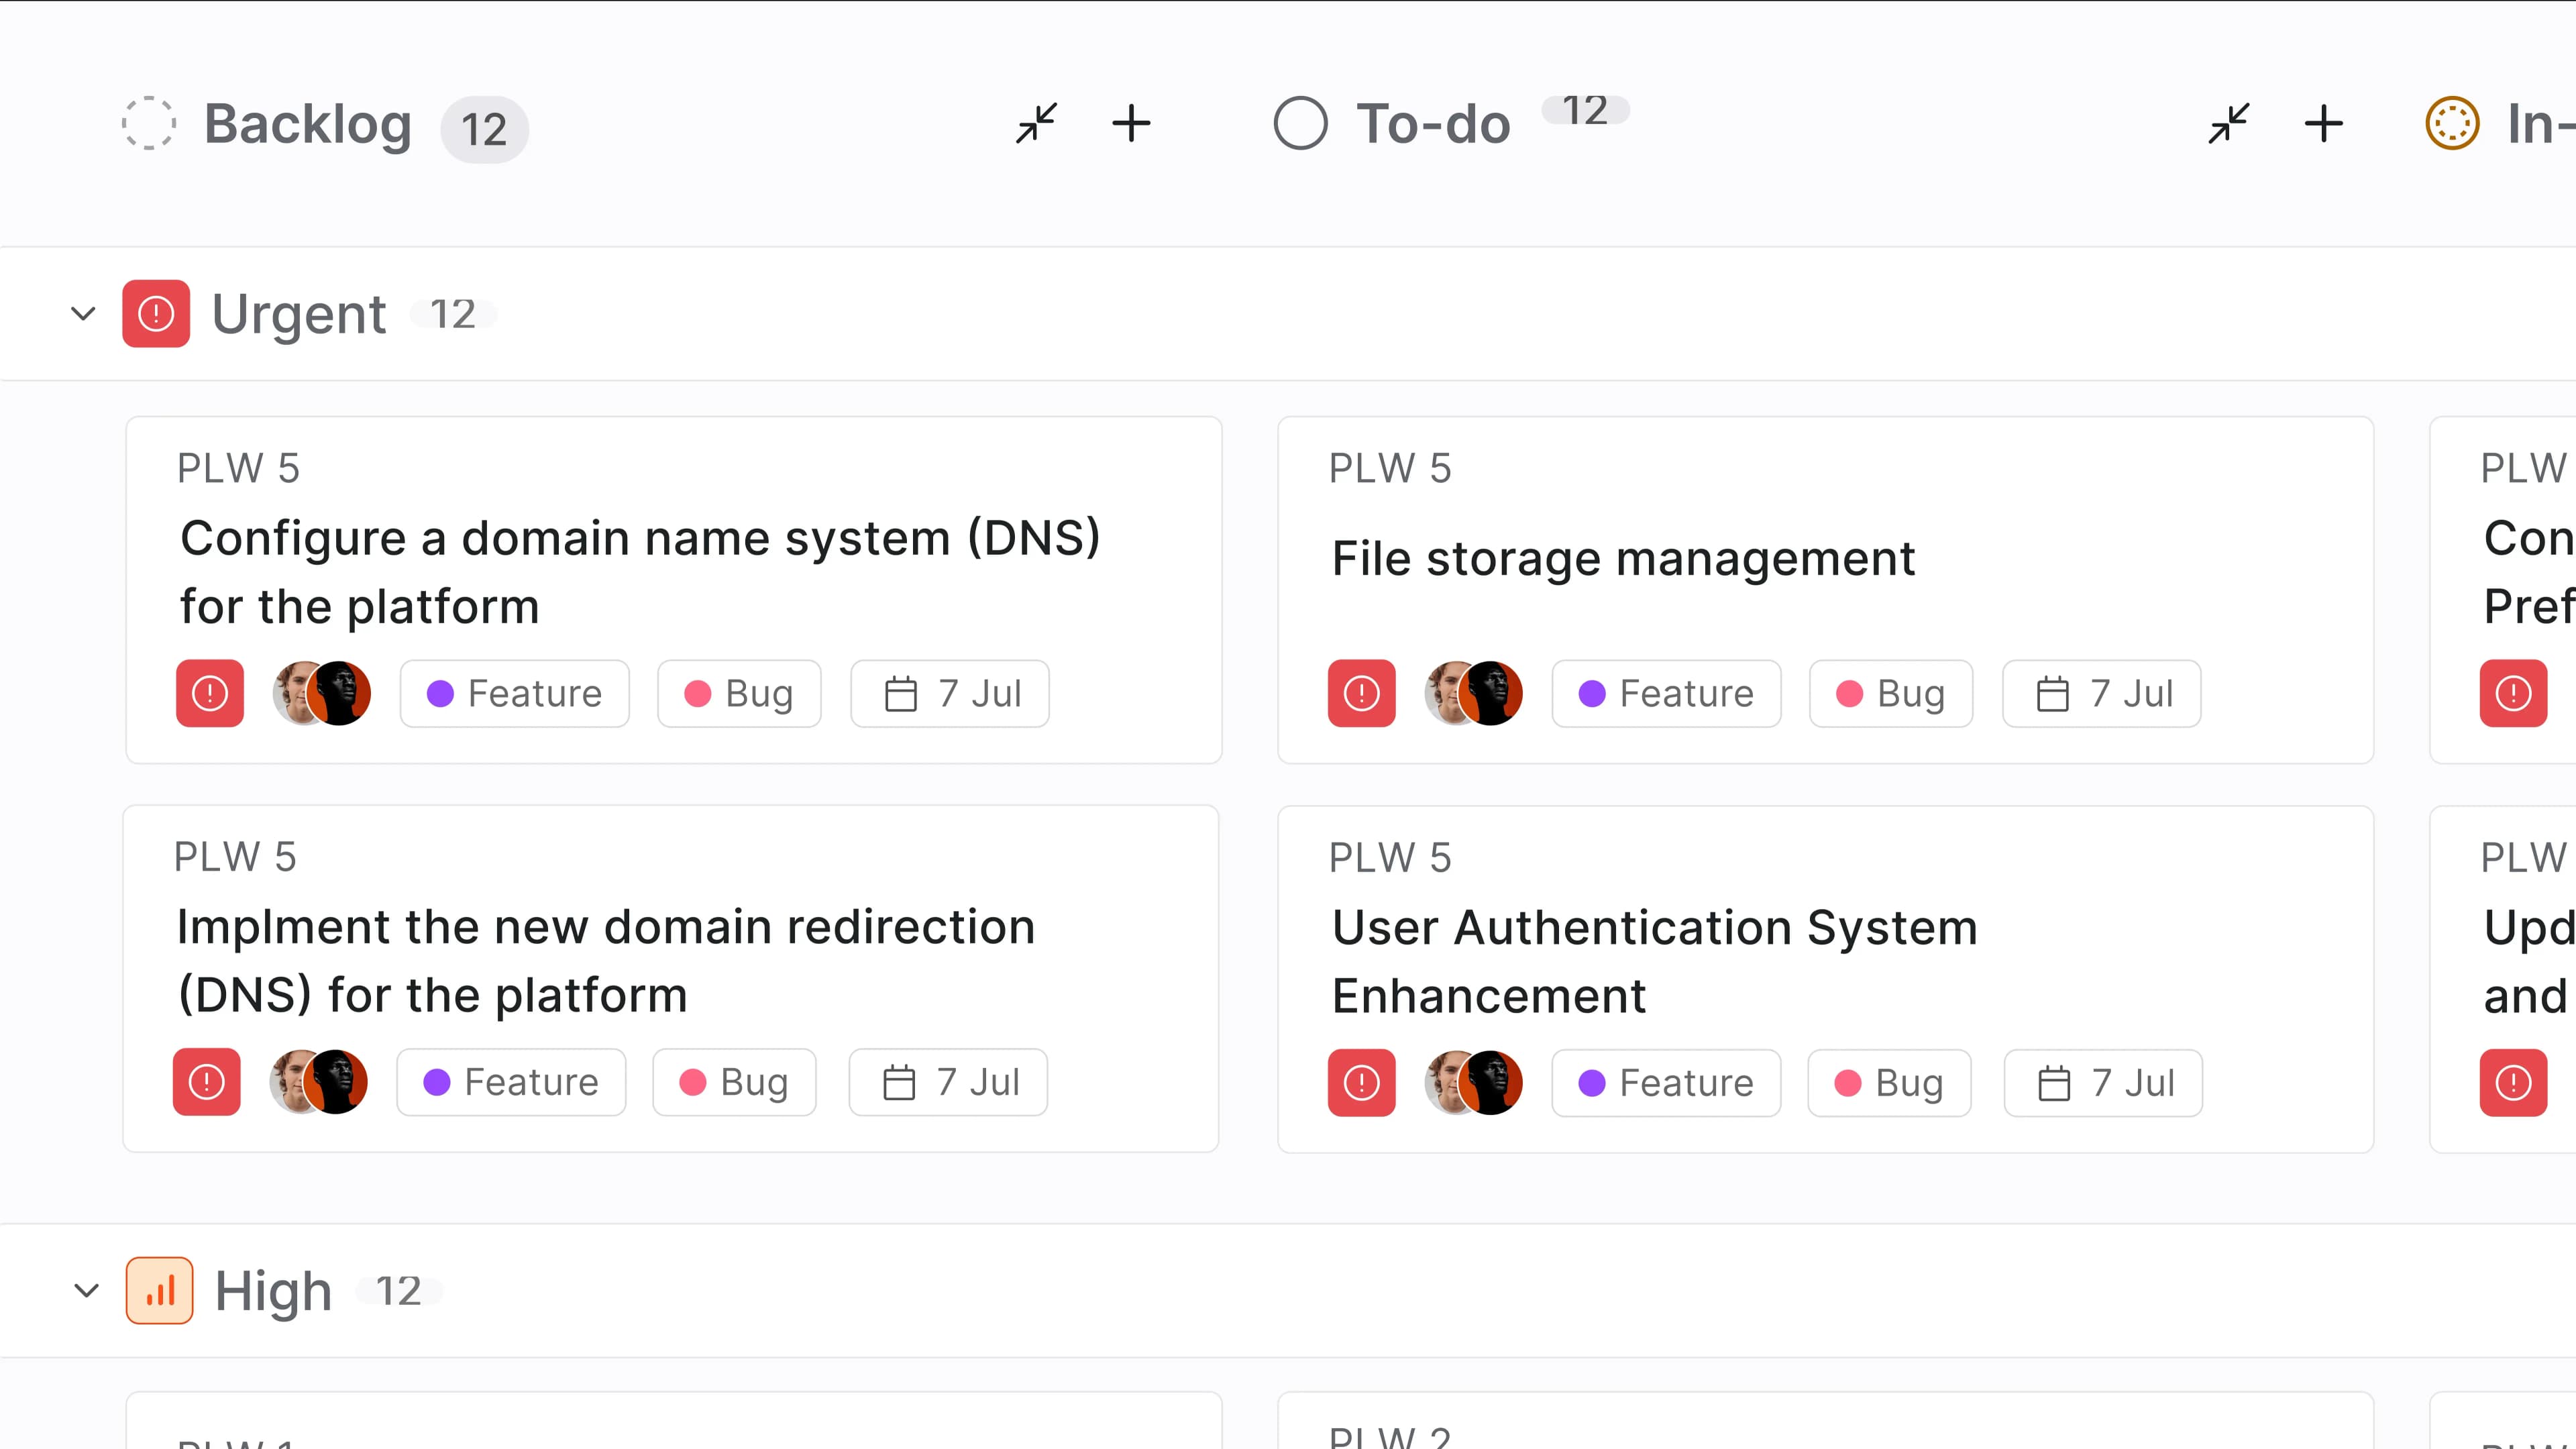Click the Backlog column title

point(308,124)
